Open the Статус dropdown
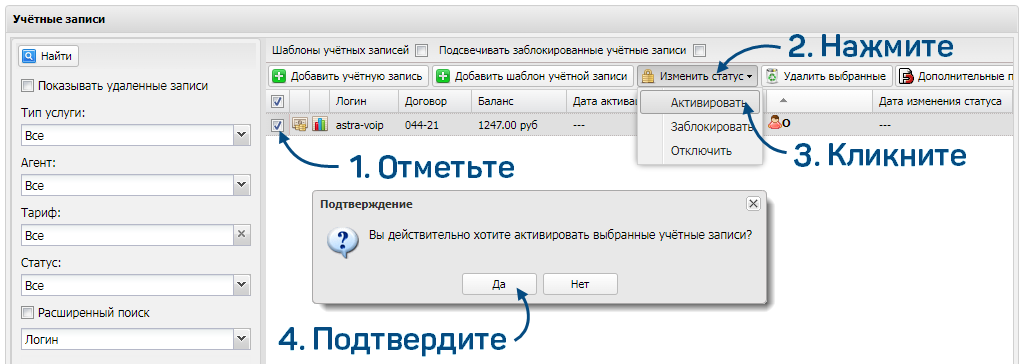This screenshot has height=364, width=1024. [242, 286]
